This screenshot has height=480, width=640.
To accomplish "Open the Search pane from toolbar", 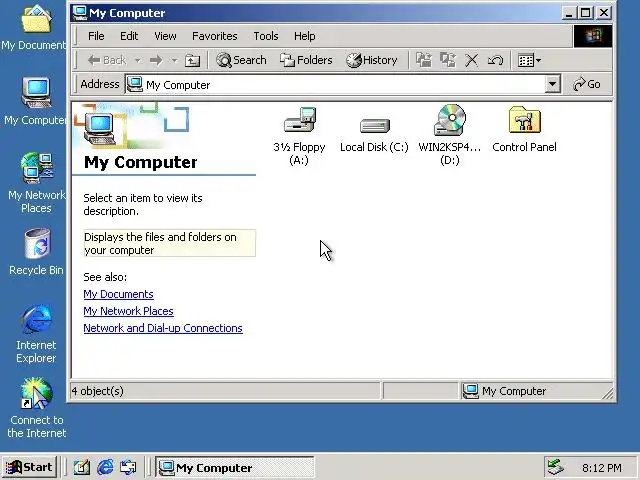I will 241,60.
